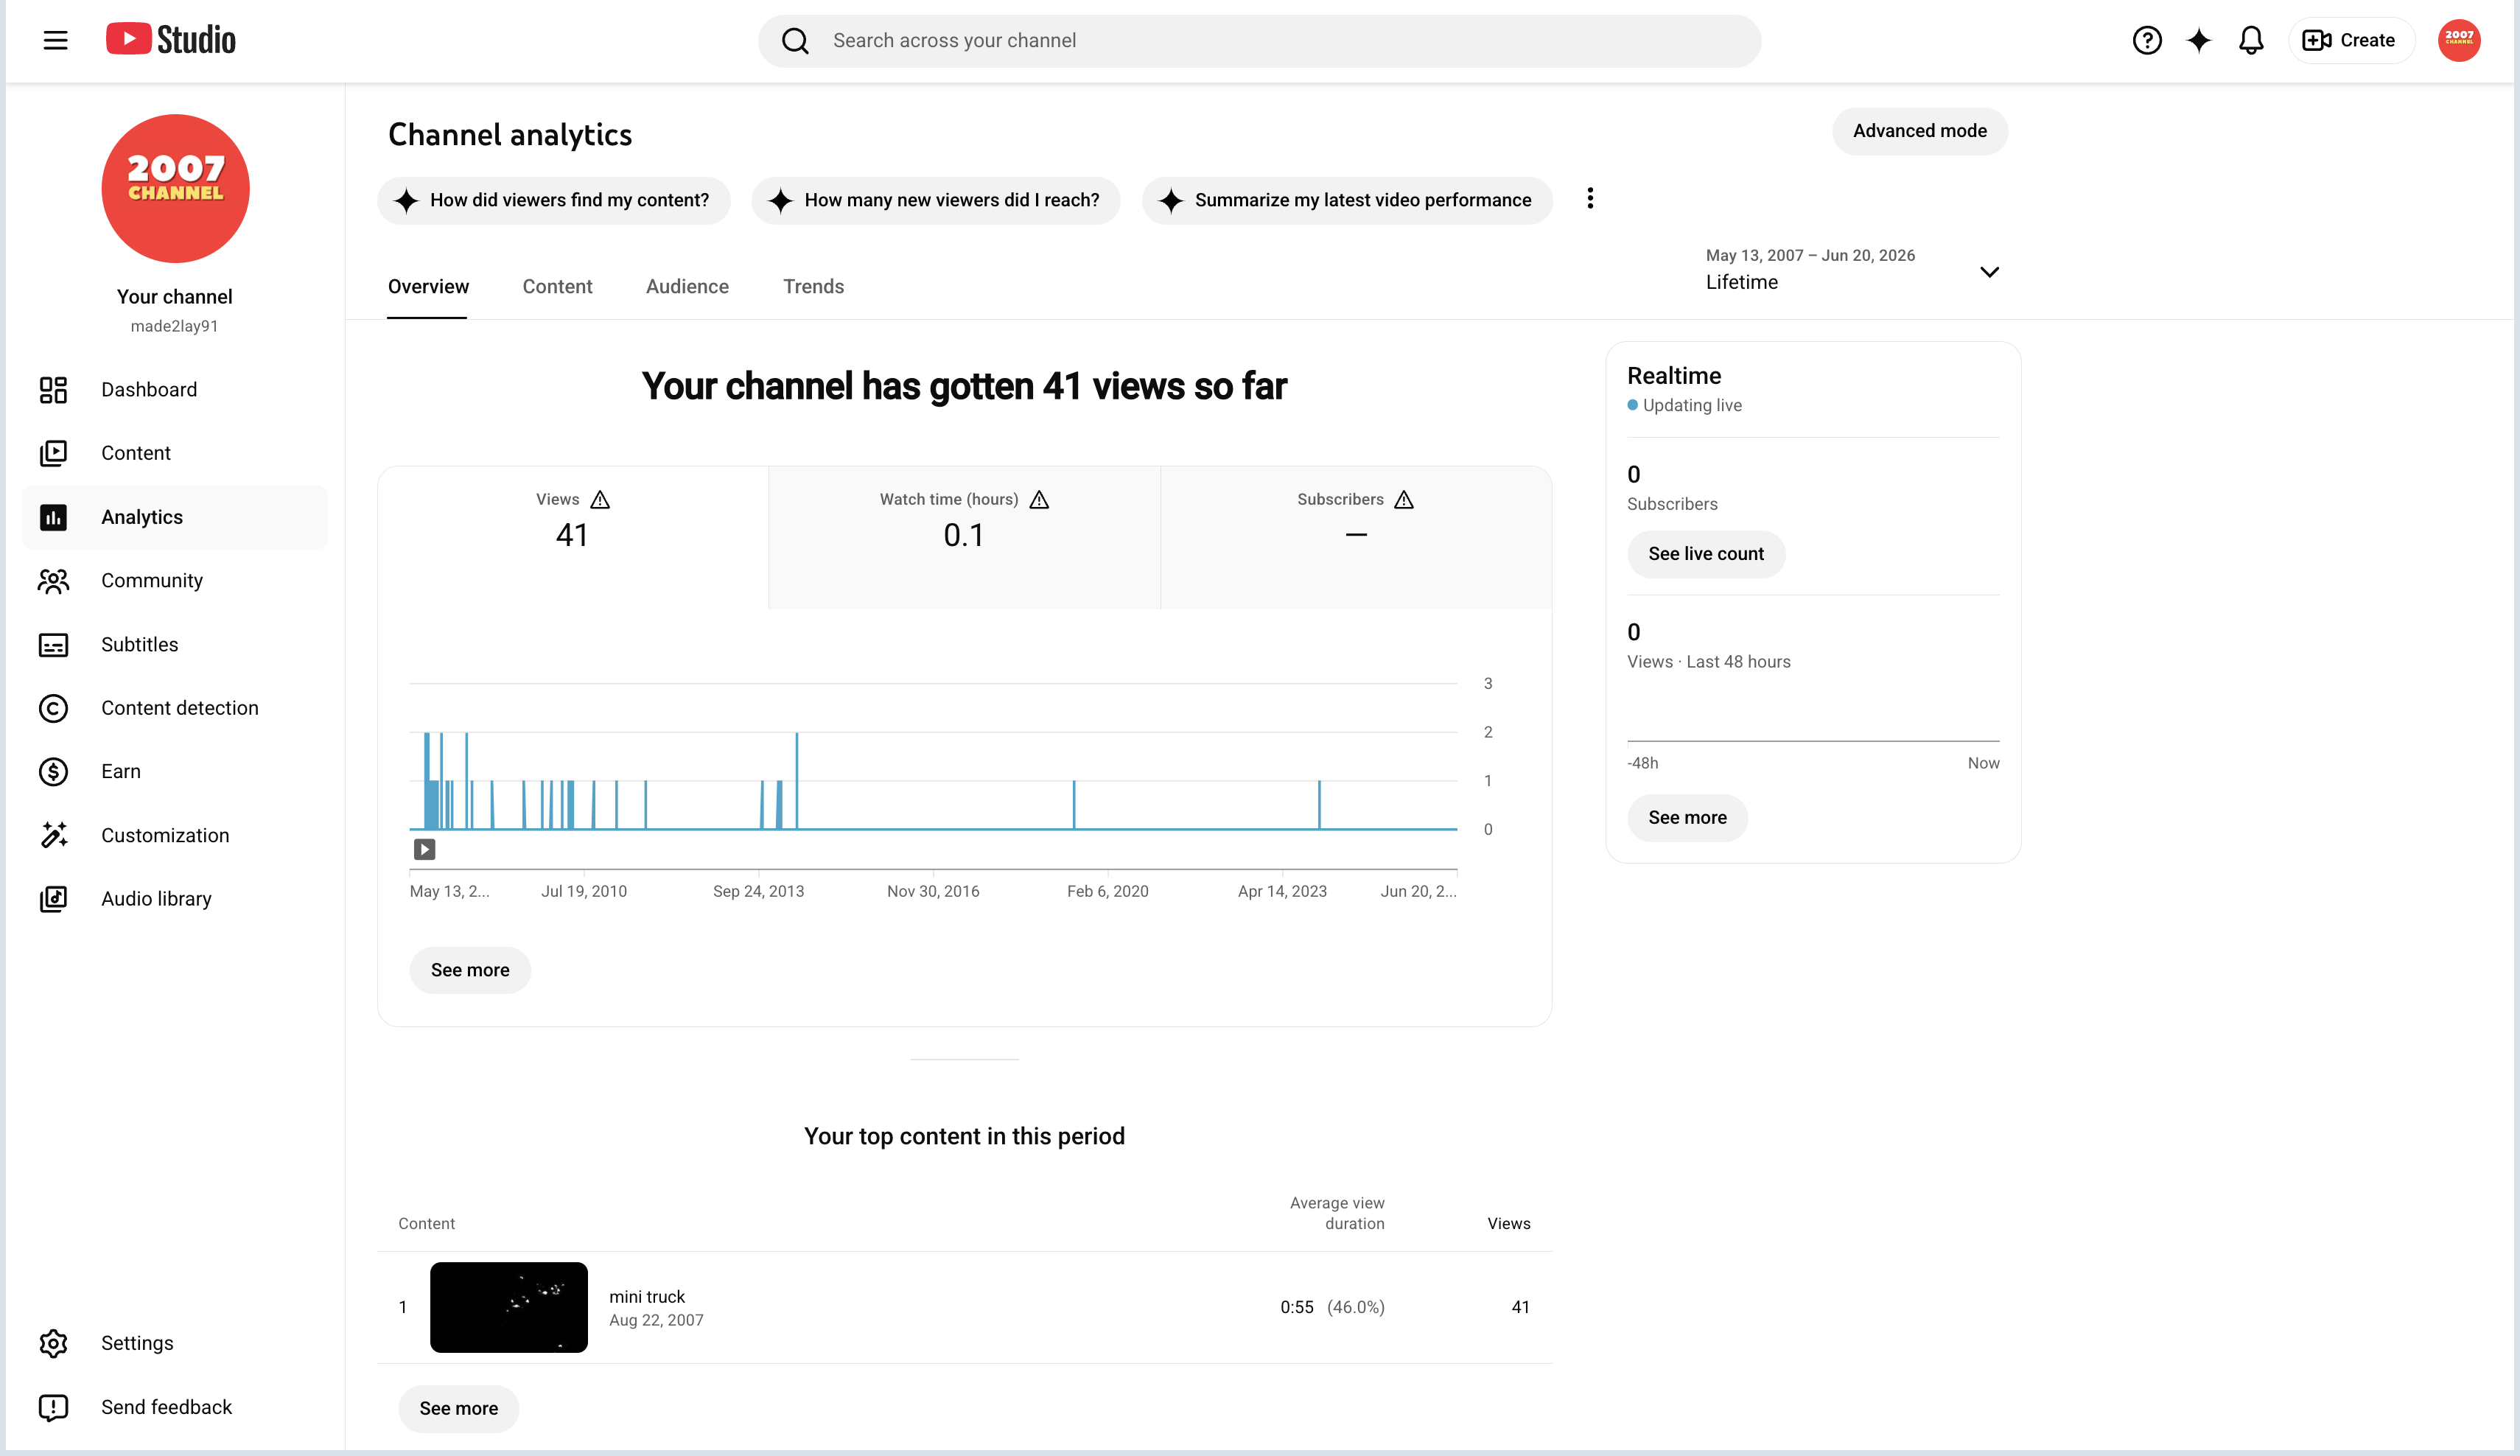Click the Settings gear icon
The image size is (2520, 1456).
click(x=53, y=1343)
